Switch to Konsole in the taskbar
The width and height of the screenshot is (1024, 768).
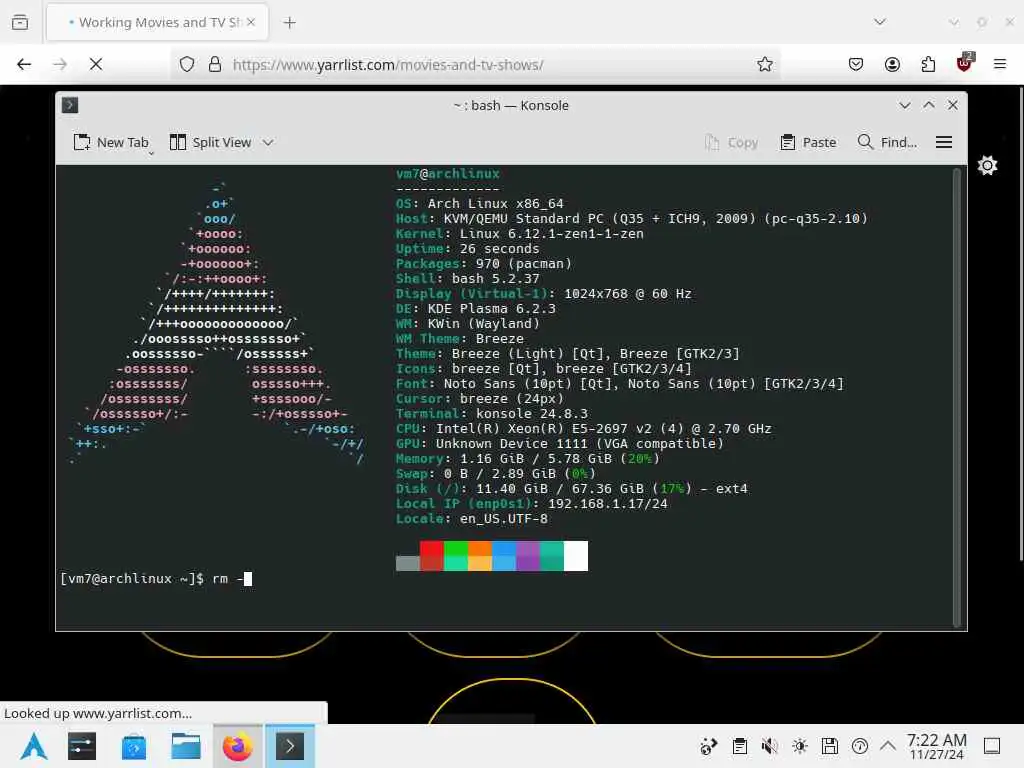pos(290,746)
